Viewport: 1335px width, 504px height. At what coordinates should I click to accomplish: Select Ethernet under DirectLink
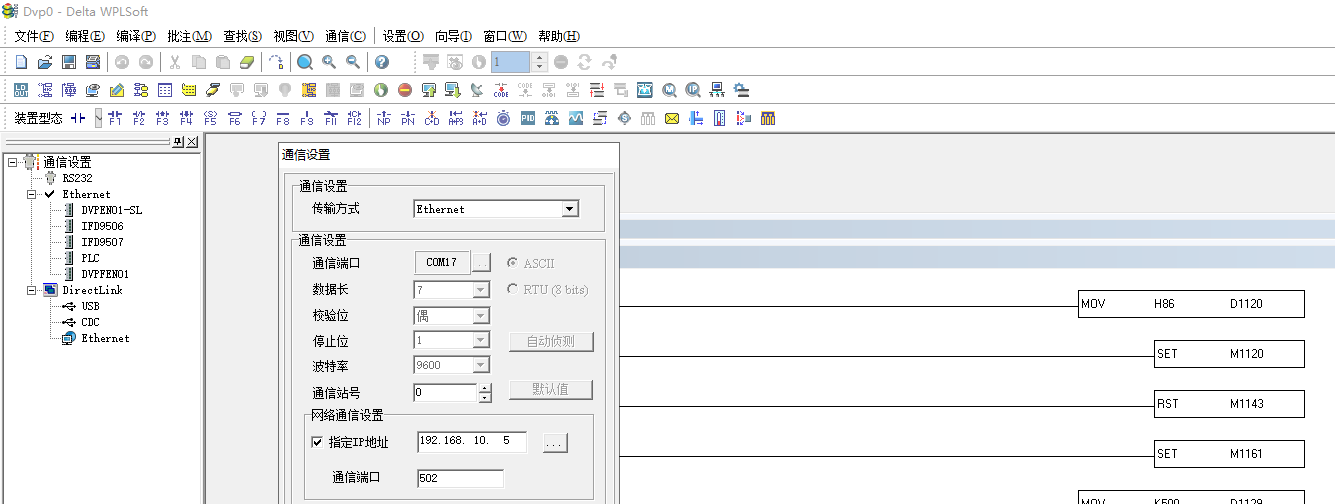coord(105,338)
